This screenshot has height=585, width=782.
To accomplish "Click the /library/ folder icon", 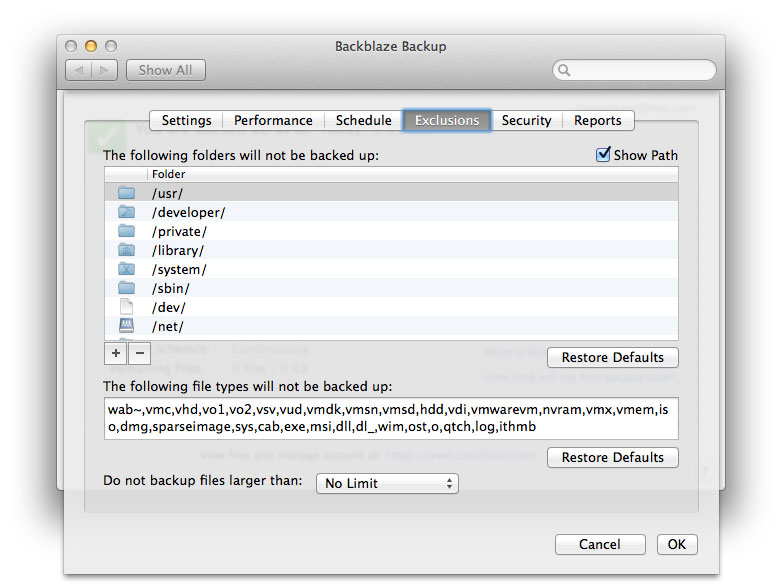I will 127,249.
